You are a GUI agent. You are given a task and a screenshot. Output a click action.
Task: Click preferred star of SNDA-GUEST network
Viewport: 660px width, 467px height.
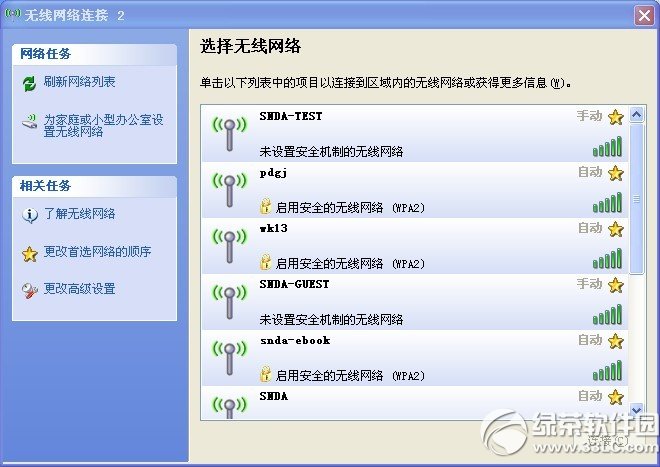click(615, 285)
